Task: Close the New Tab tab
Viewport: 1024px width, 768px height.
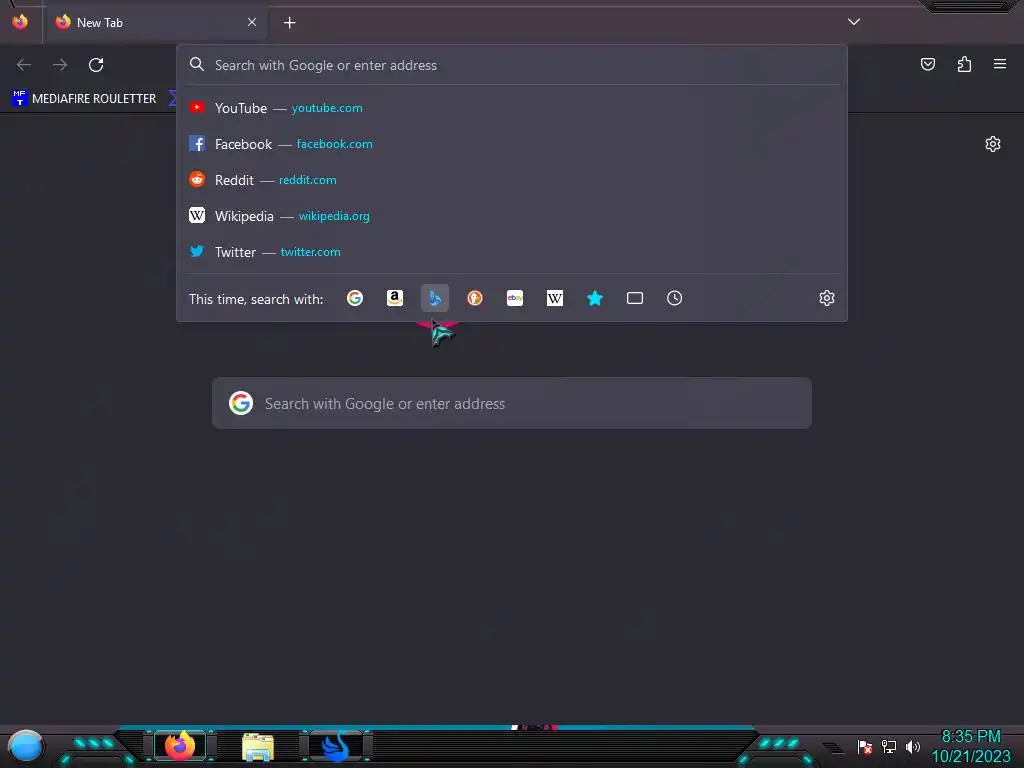Action: point(252,22)
